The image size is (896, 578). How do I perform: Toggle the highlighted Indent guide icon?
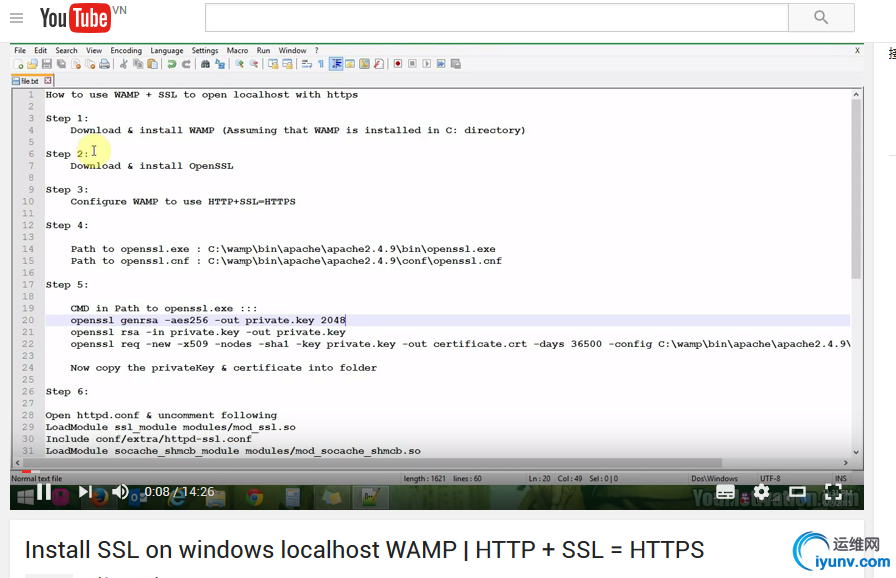[336, 64]
